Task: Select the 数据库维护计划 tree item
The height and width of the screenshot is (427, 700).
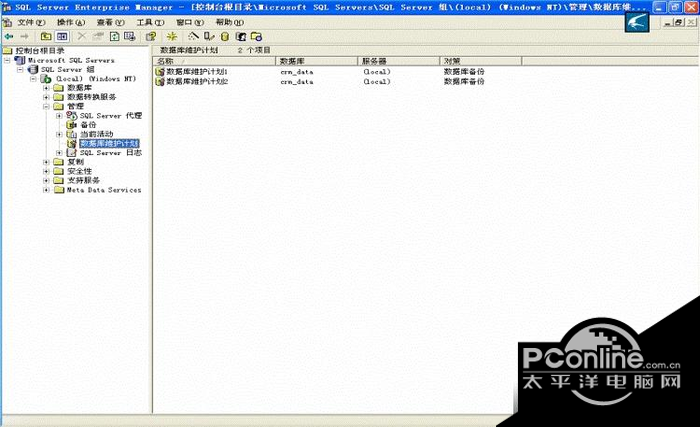Action: coord(109,143)
